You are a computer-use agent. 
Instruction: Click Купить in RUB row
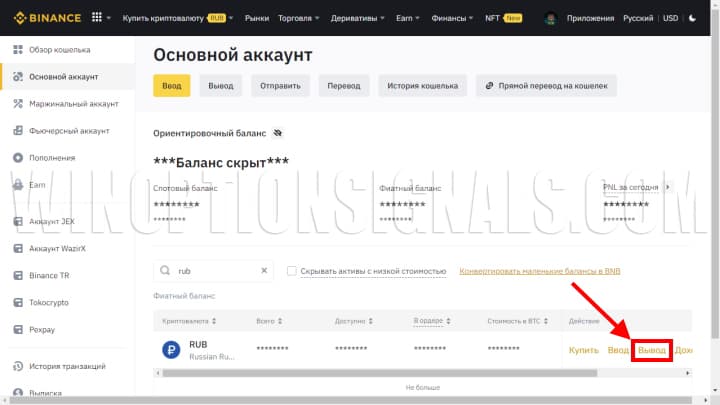pos(584,350)
